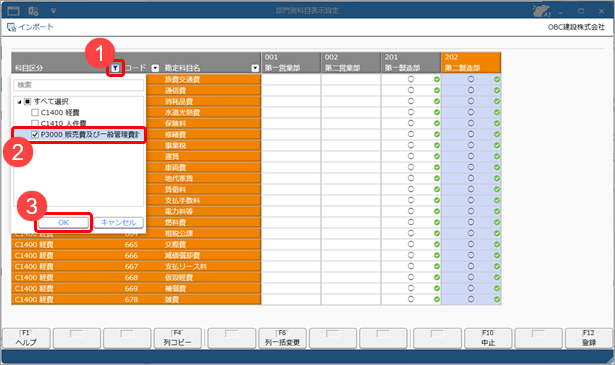Image resolution: width=615 pixels, height=365 pixels.
Task: Click 202 green check icon in 支払手数料 row
Action: click(497, 200)
